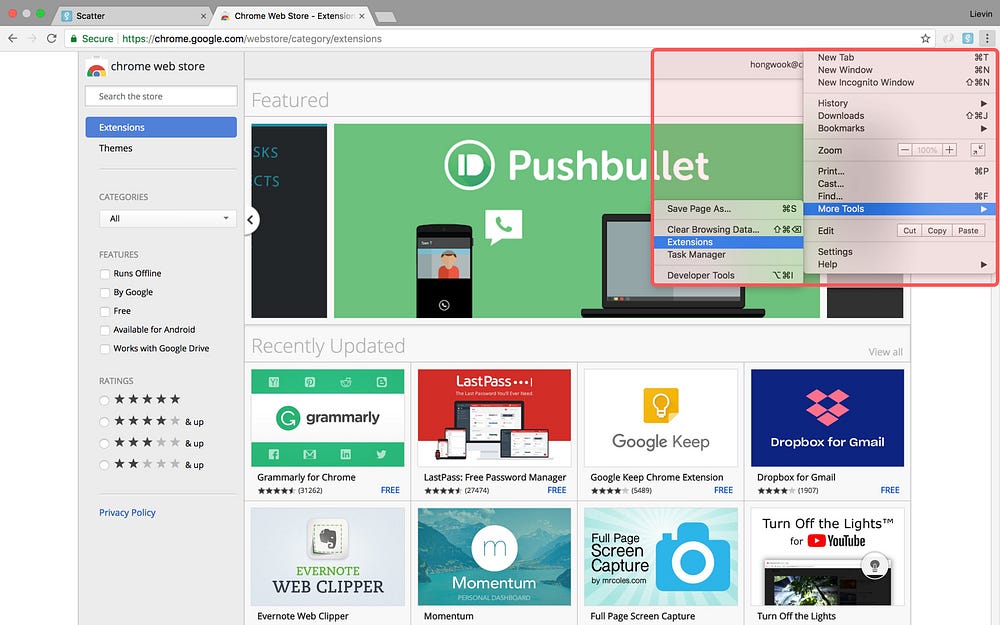Choose Find from Chrome menu

coord(901,196)
